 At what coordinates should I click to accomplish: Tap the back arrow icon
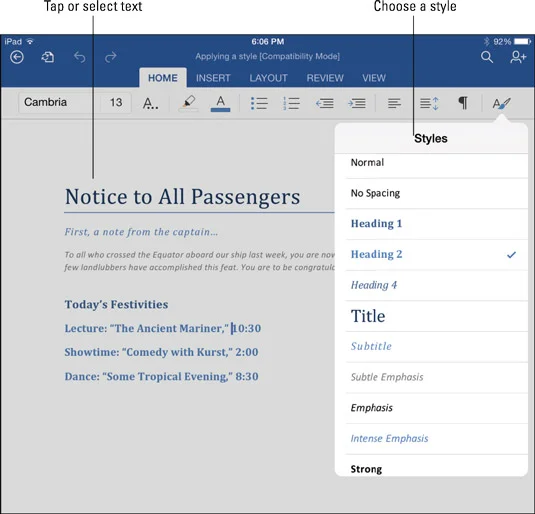(x=17, y=57)
